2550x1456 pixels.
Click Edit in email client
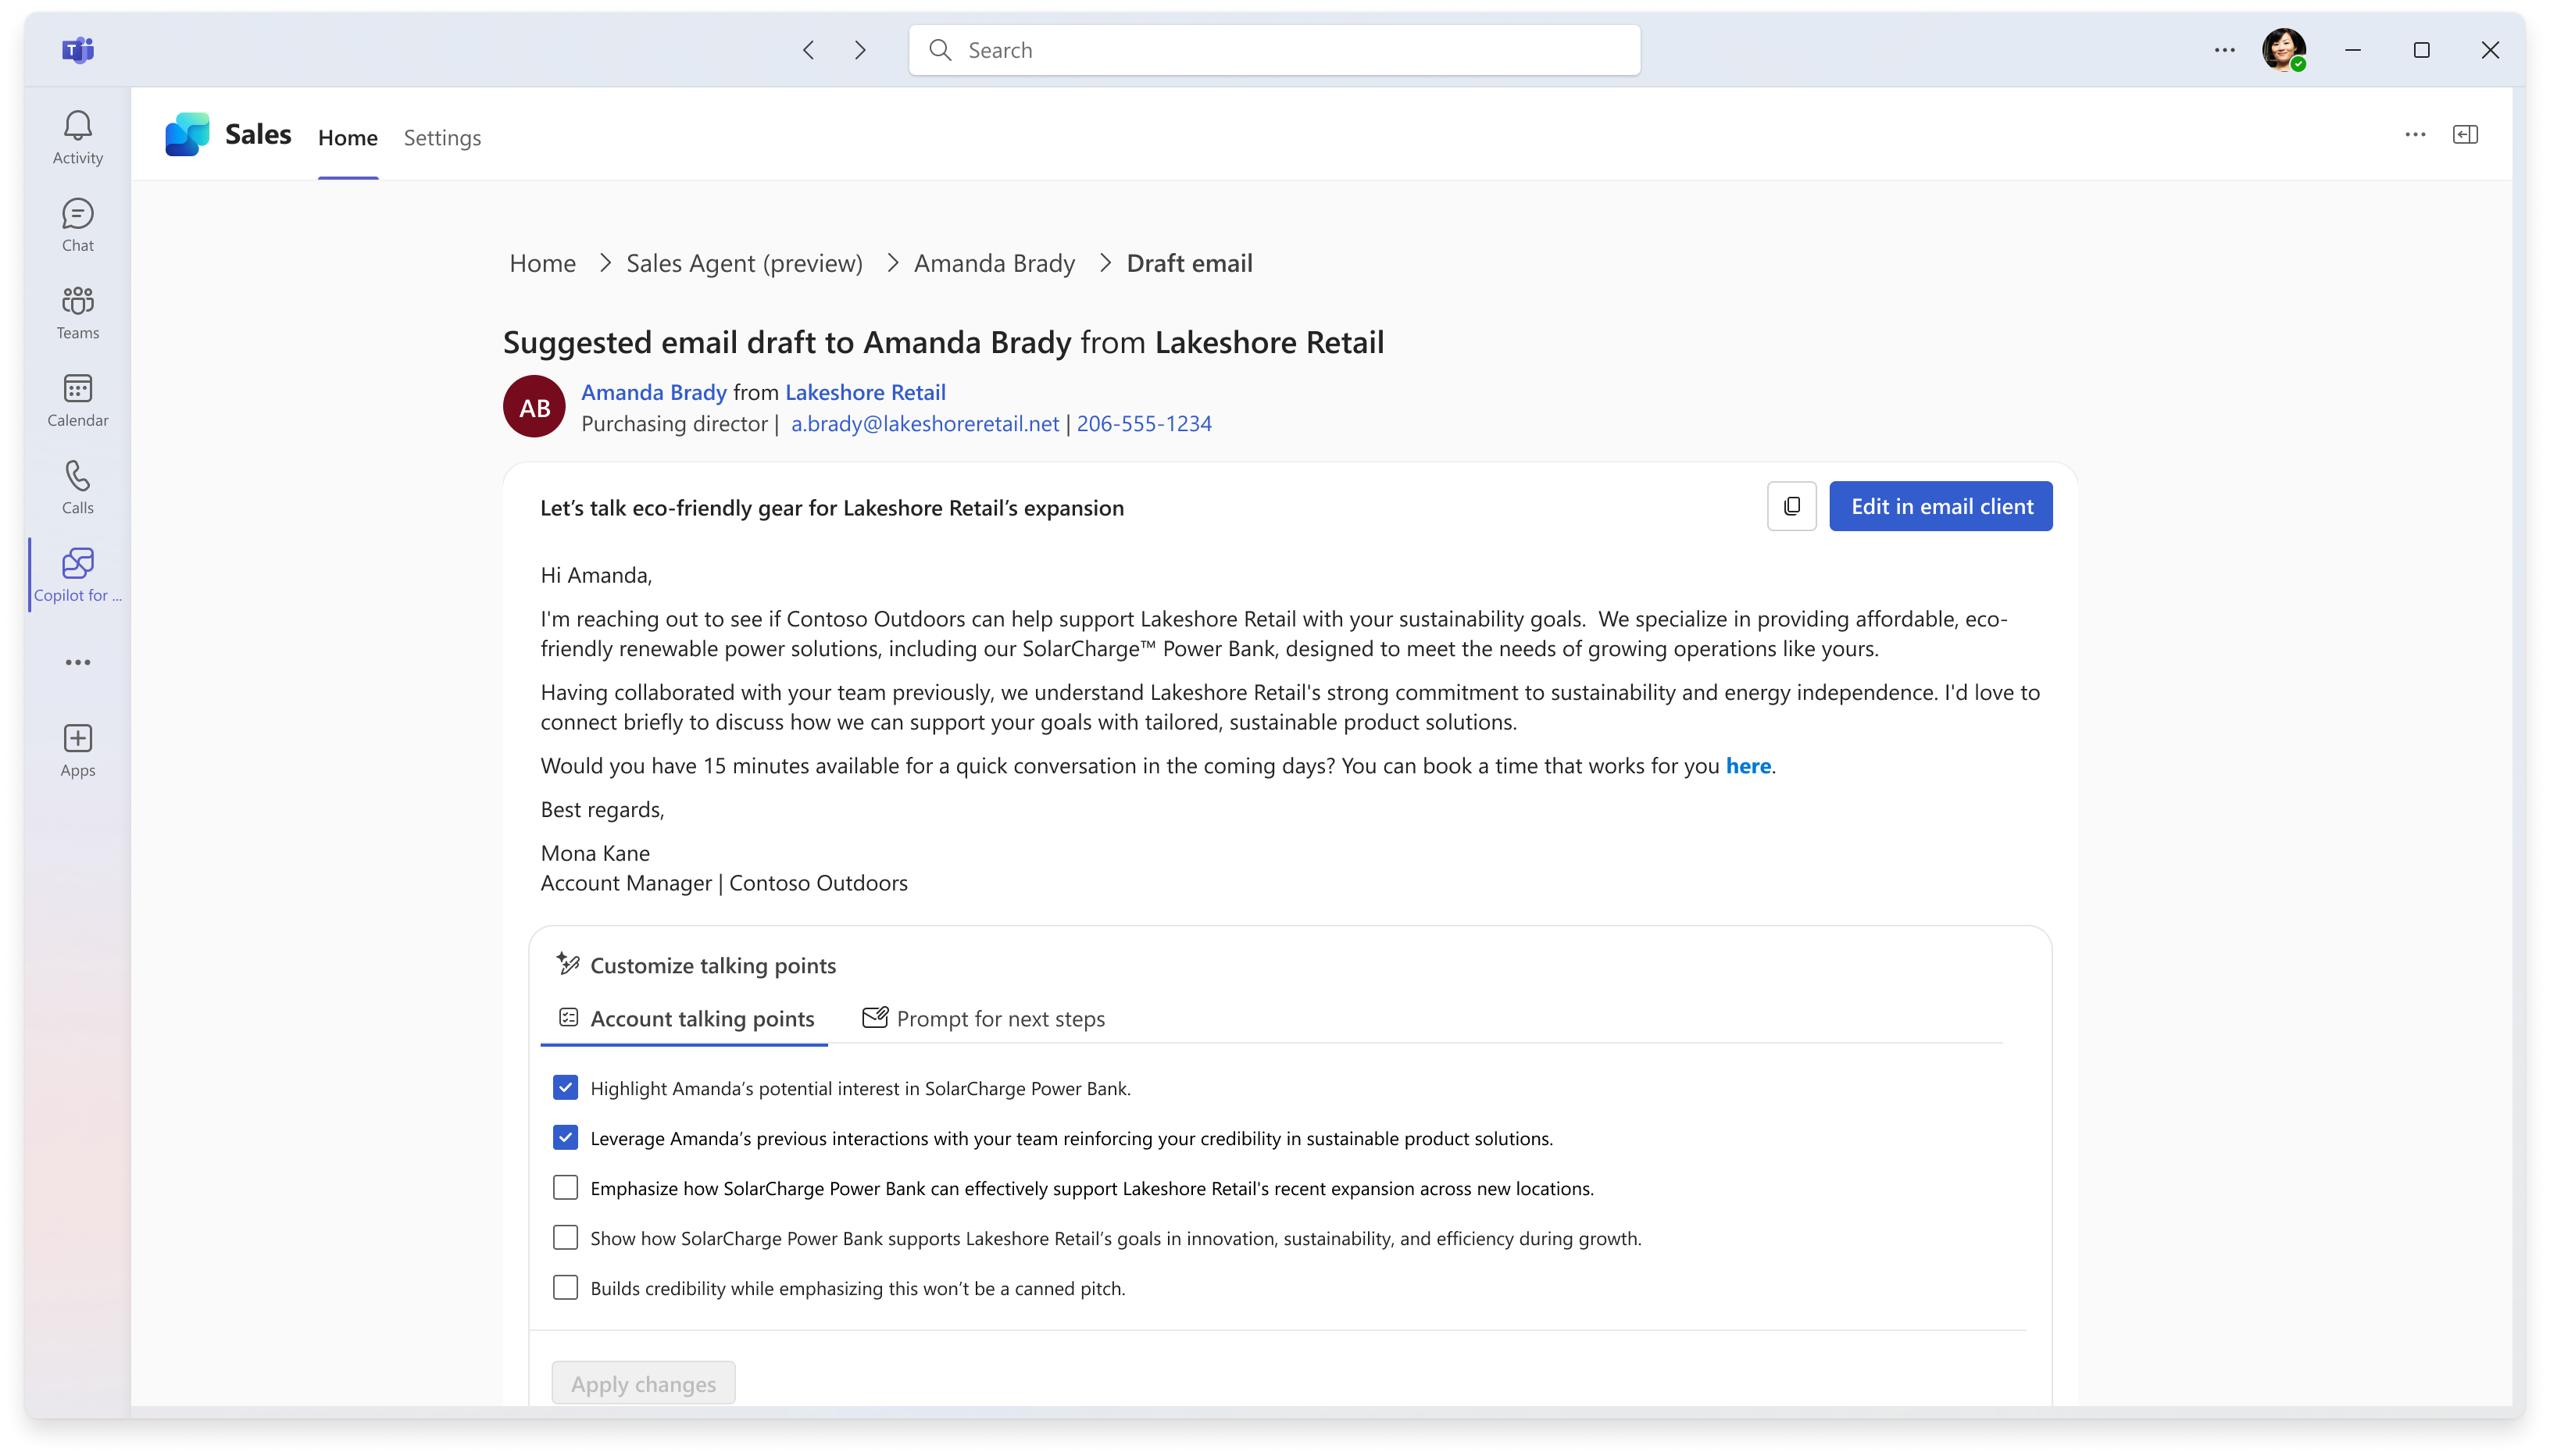click(x=1940, y=506)
